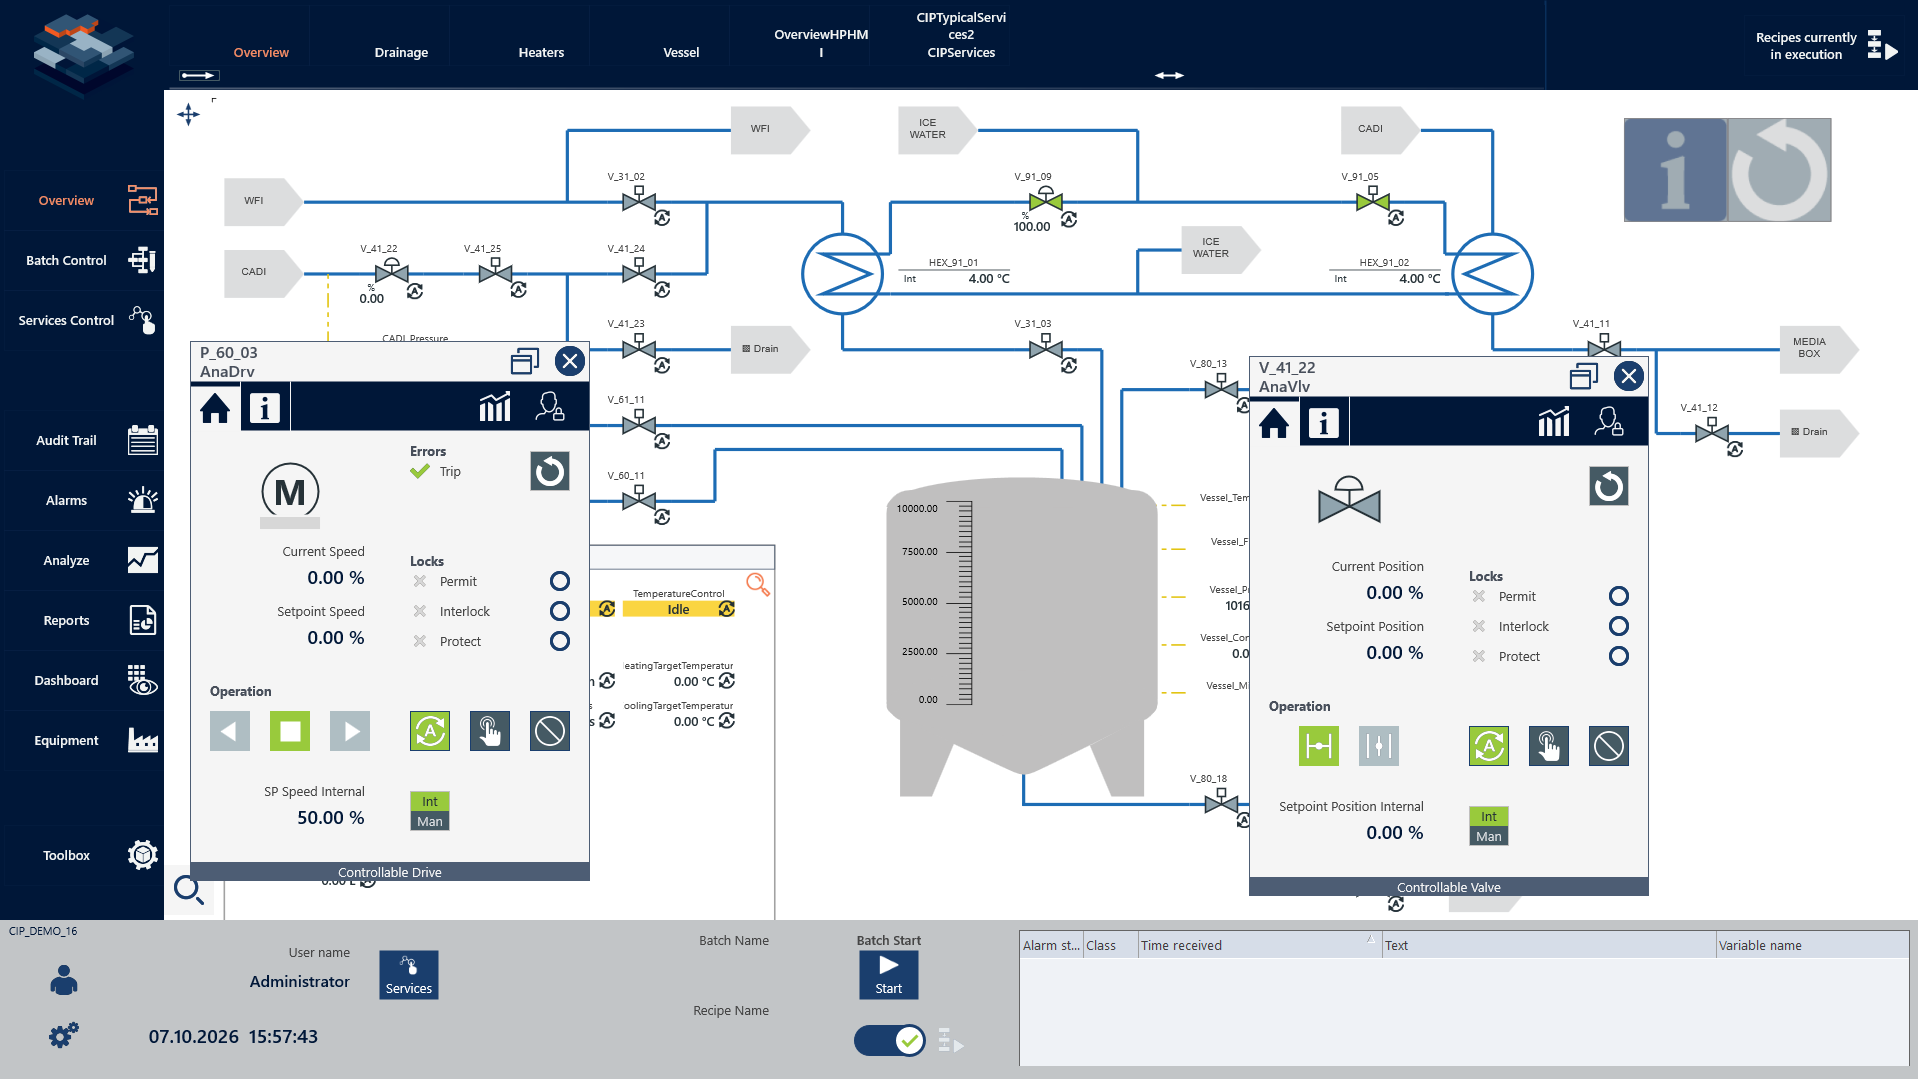The image size is (1918, 1079).
Task: Click the P_60_03 faceplate trends chart icon
Action: (x=495, y=407)
